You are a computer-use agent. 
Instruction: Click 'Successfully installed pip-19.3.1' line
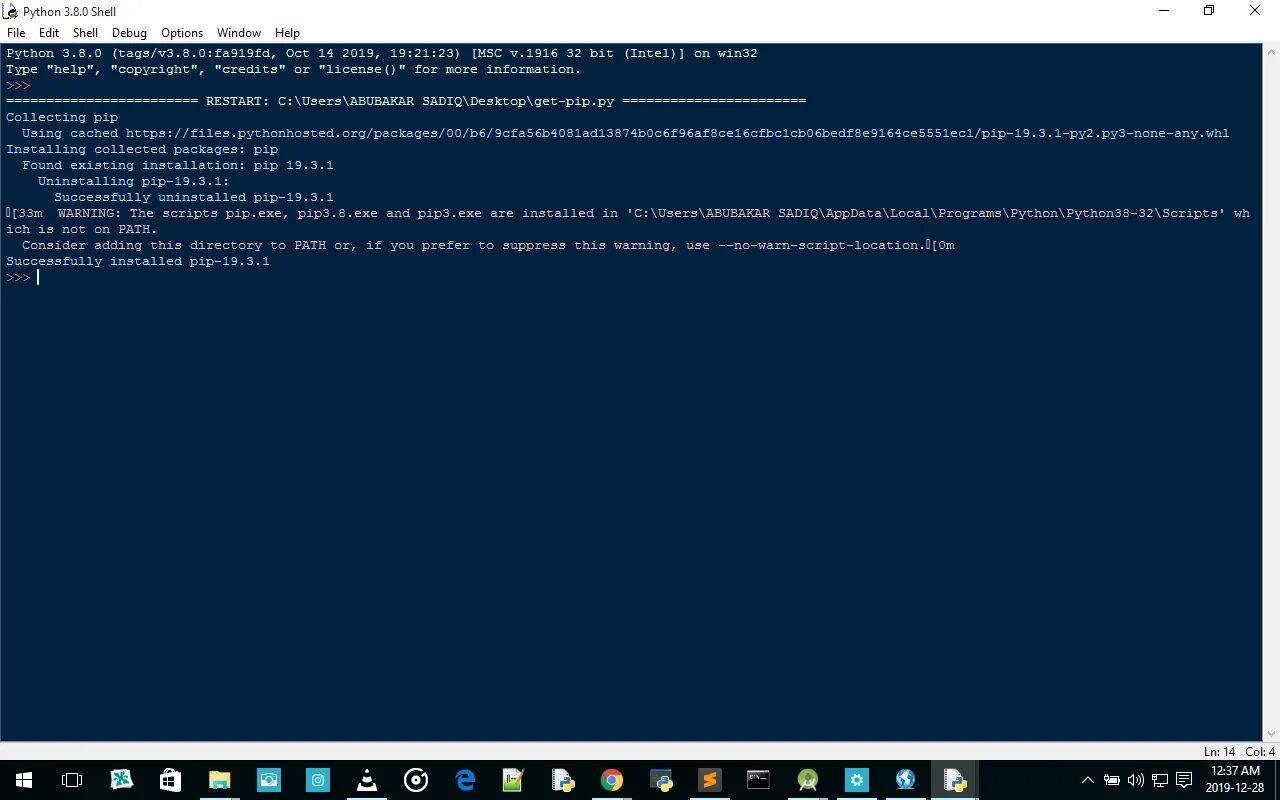[x=138, y=261]
